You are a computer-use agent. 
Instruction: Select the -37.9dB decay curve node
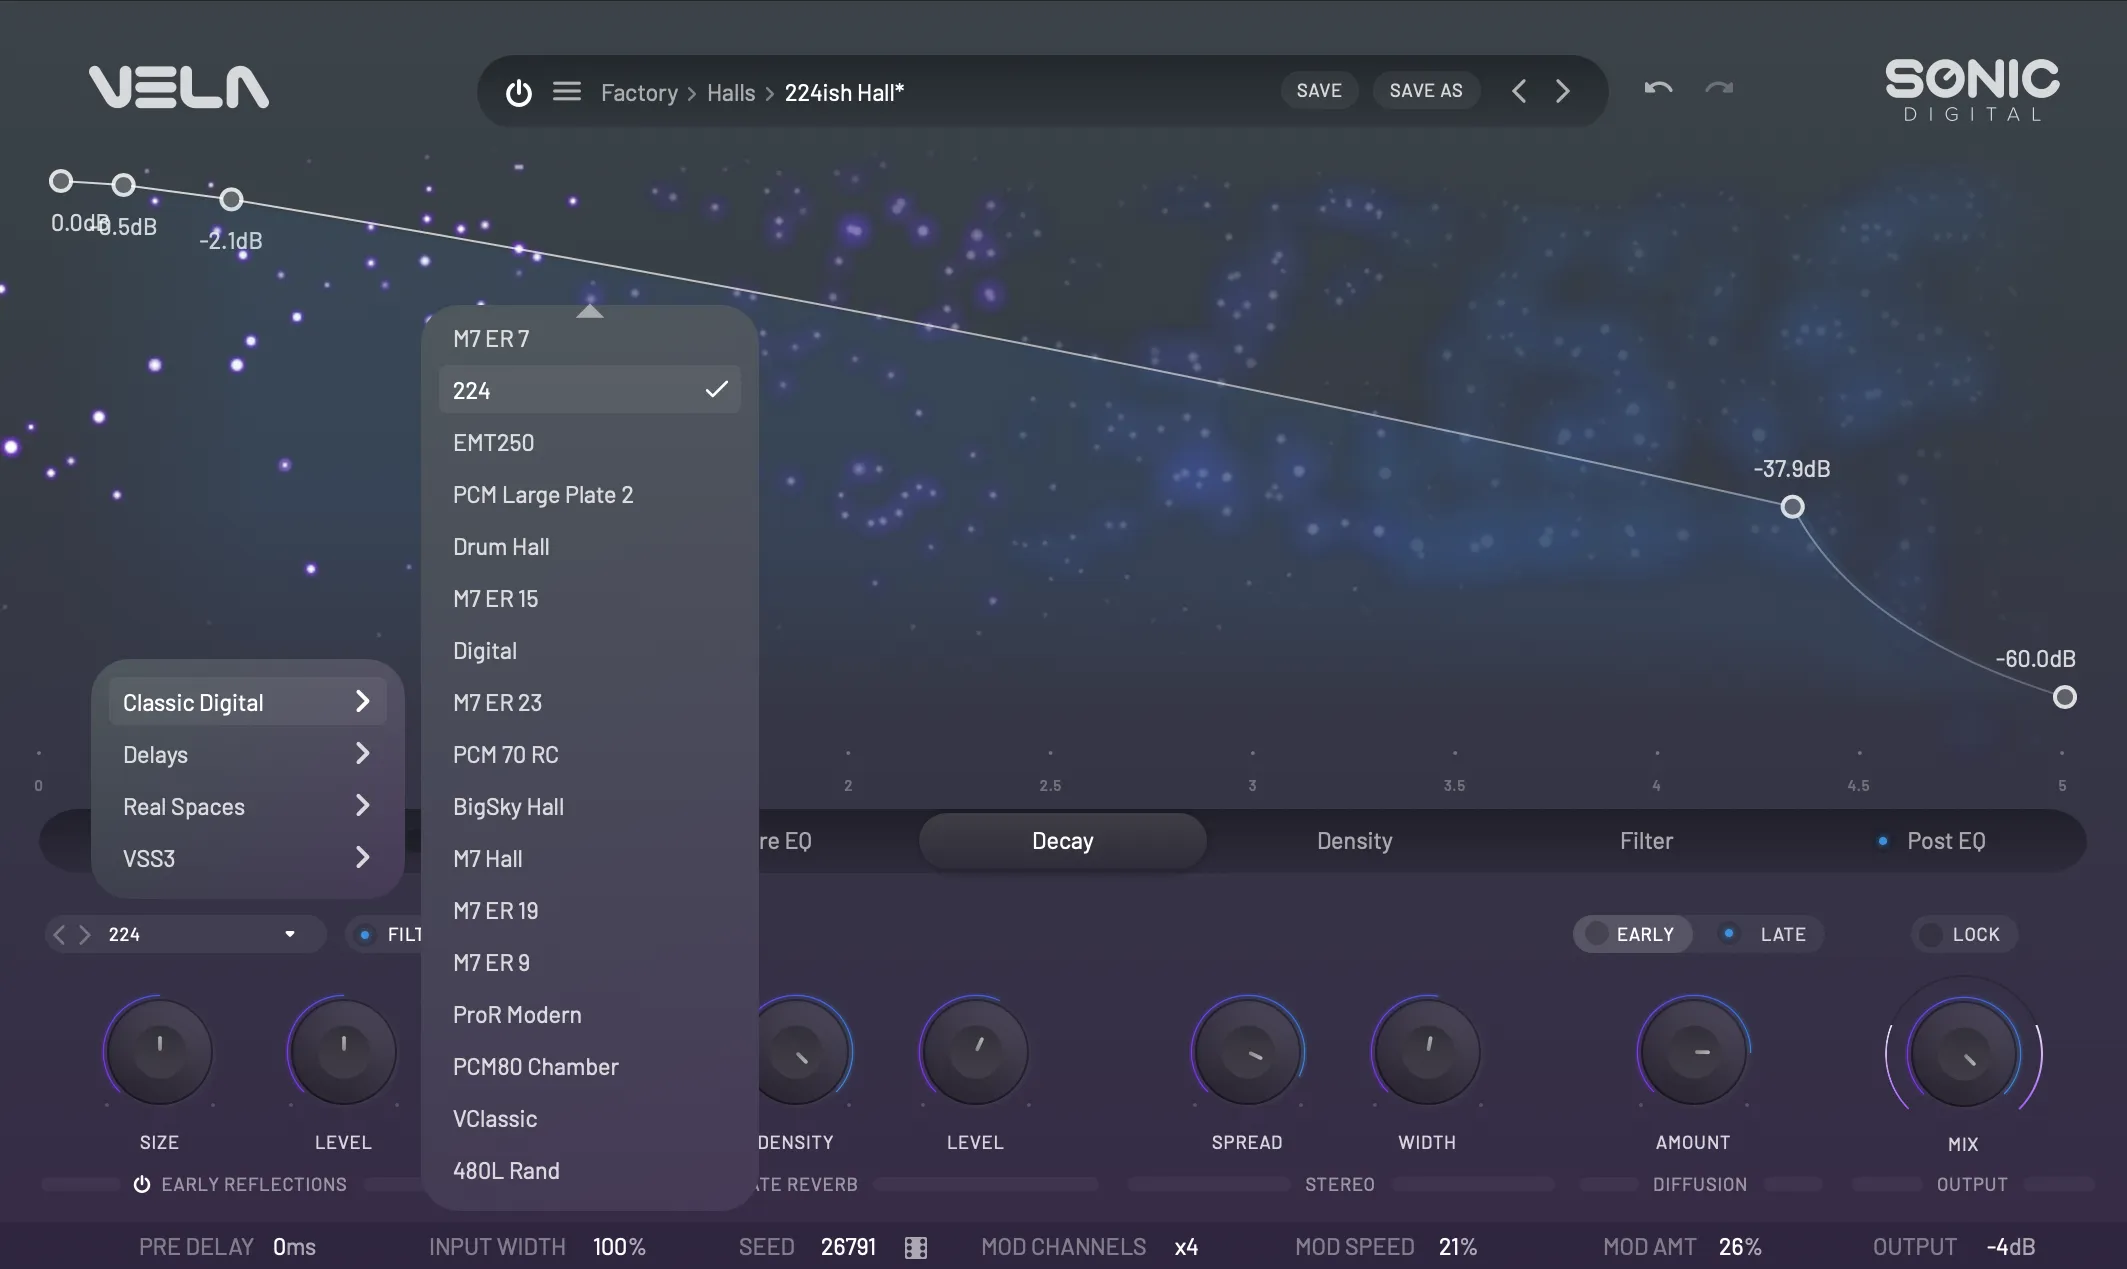click(1793, 507)
